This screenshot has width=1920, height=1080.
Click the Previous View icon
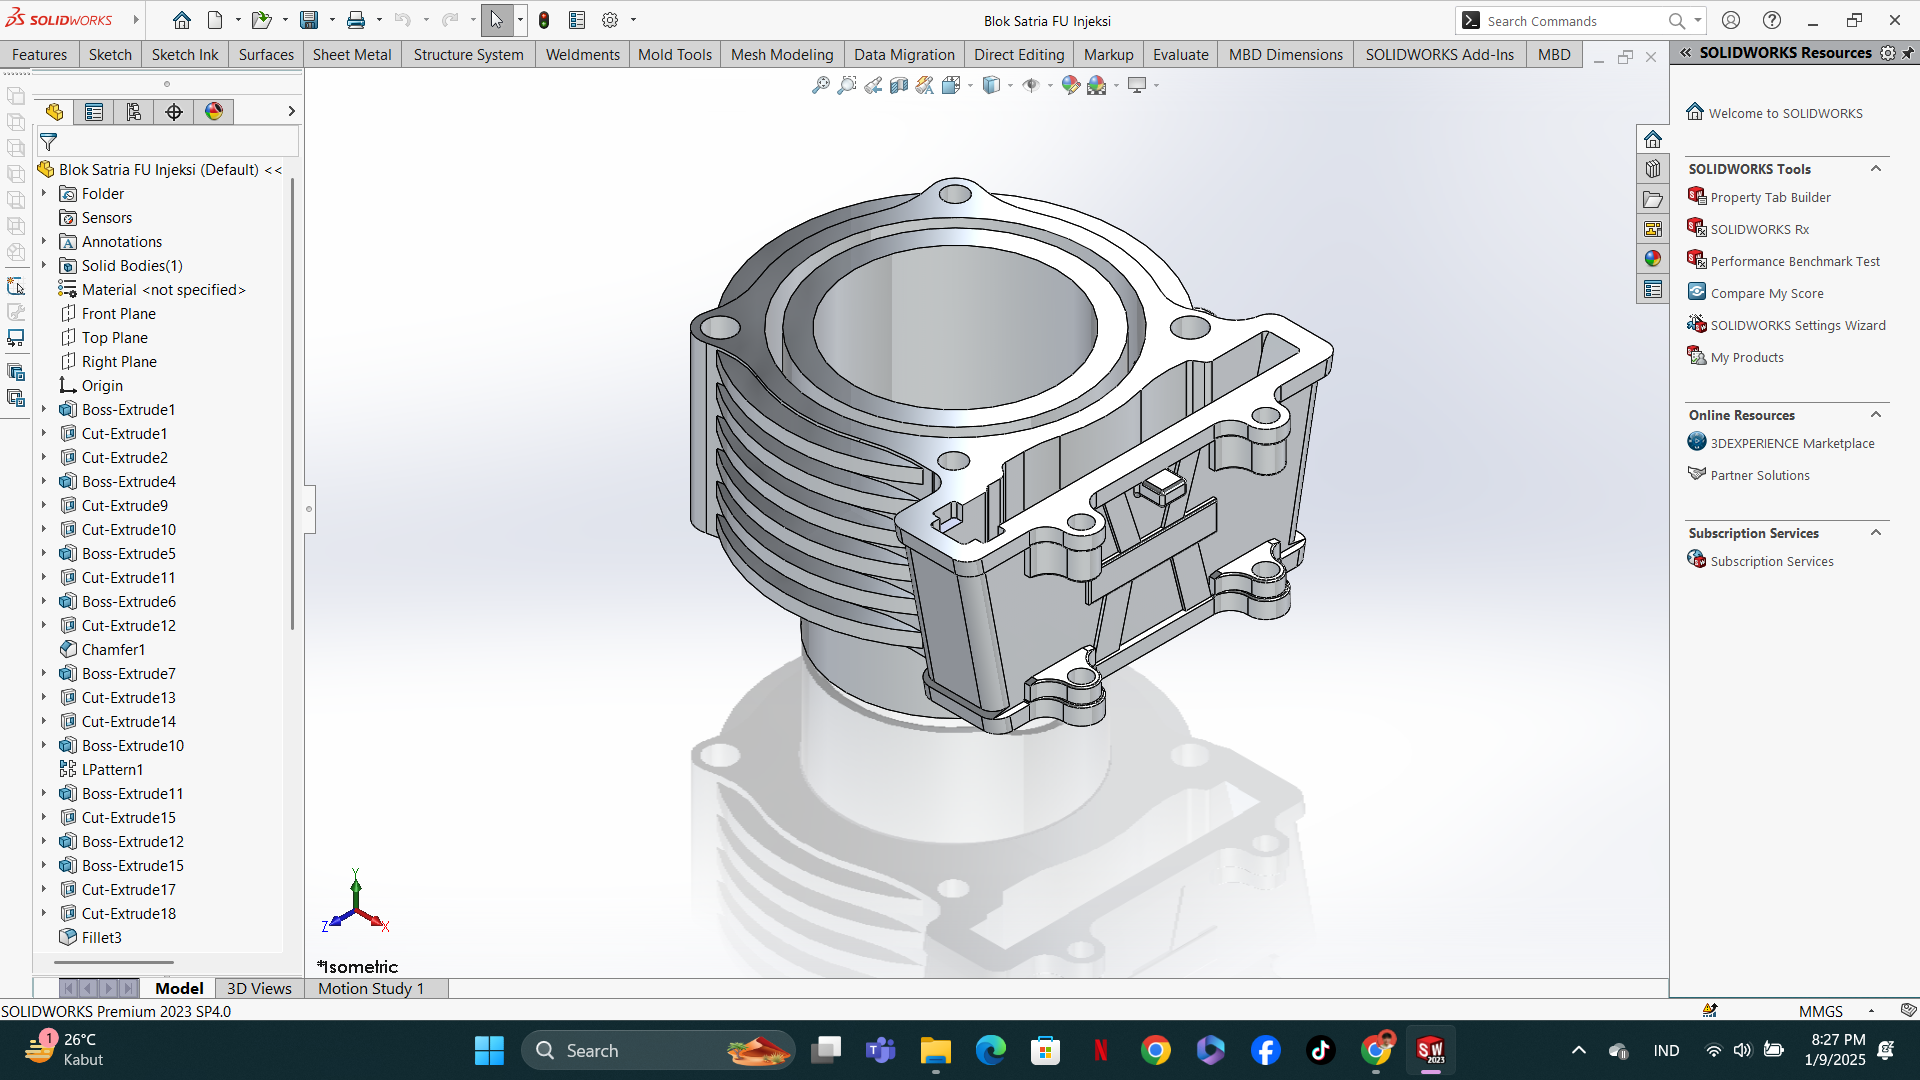(x=873, y=86)
